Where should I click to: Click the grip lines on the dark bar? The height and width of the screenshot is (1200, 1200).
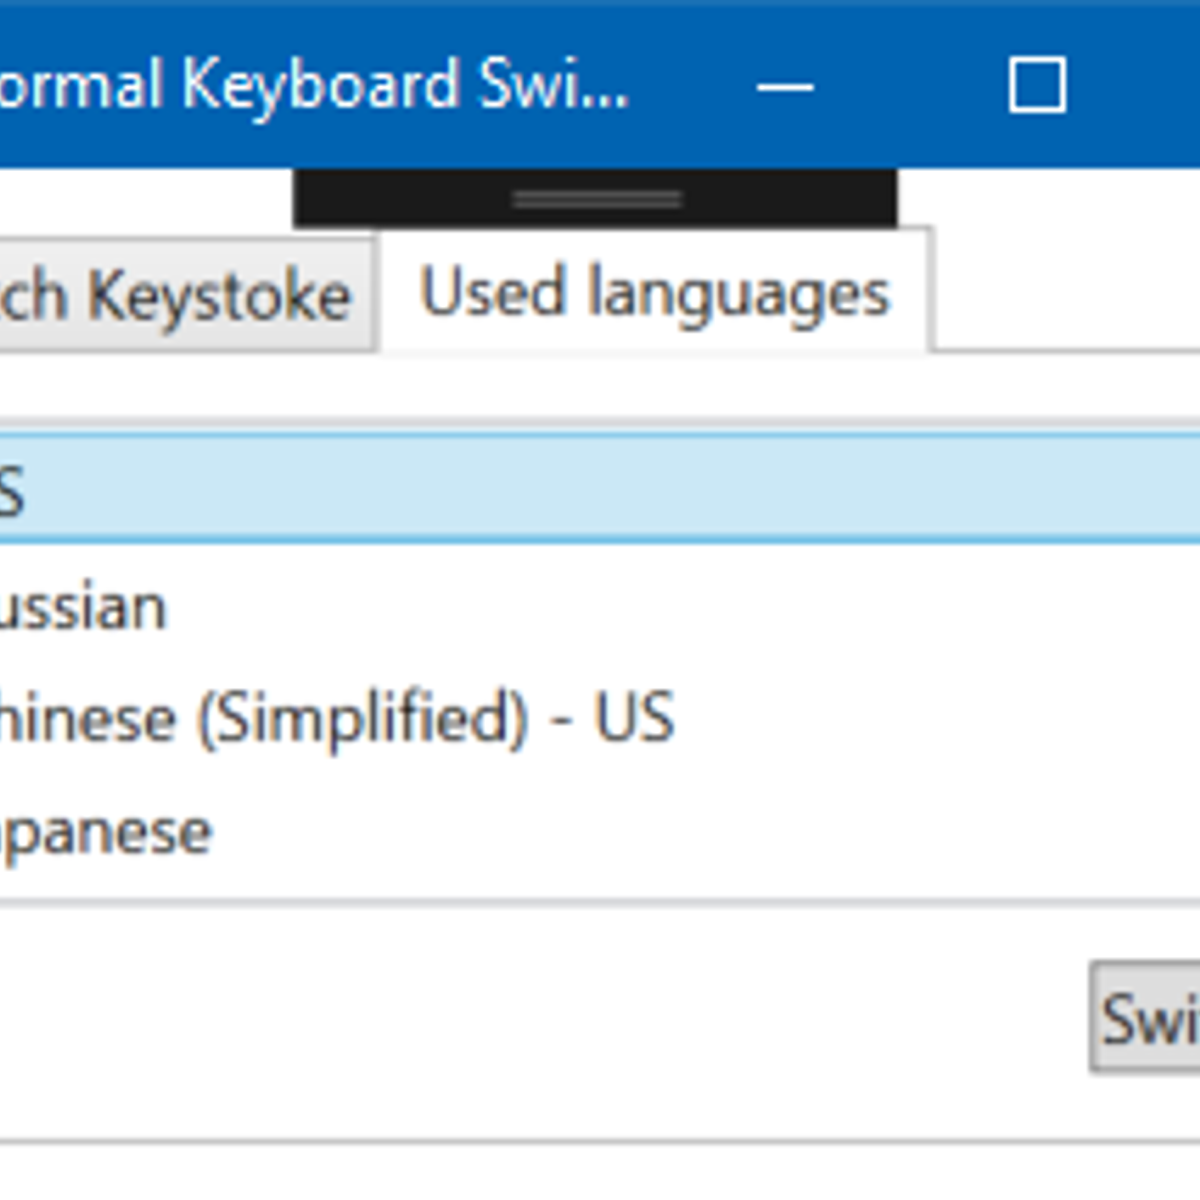(597, 200)
